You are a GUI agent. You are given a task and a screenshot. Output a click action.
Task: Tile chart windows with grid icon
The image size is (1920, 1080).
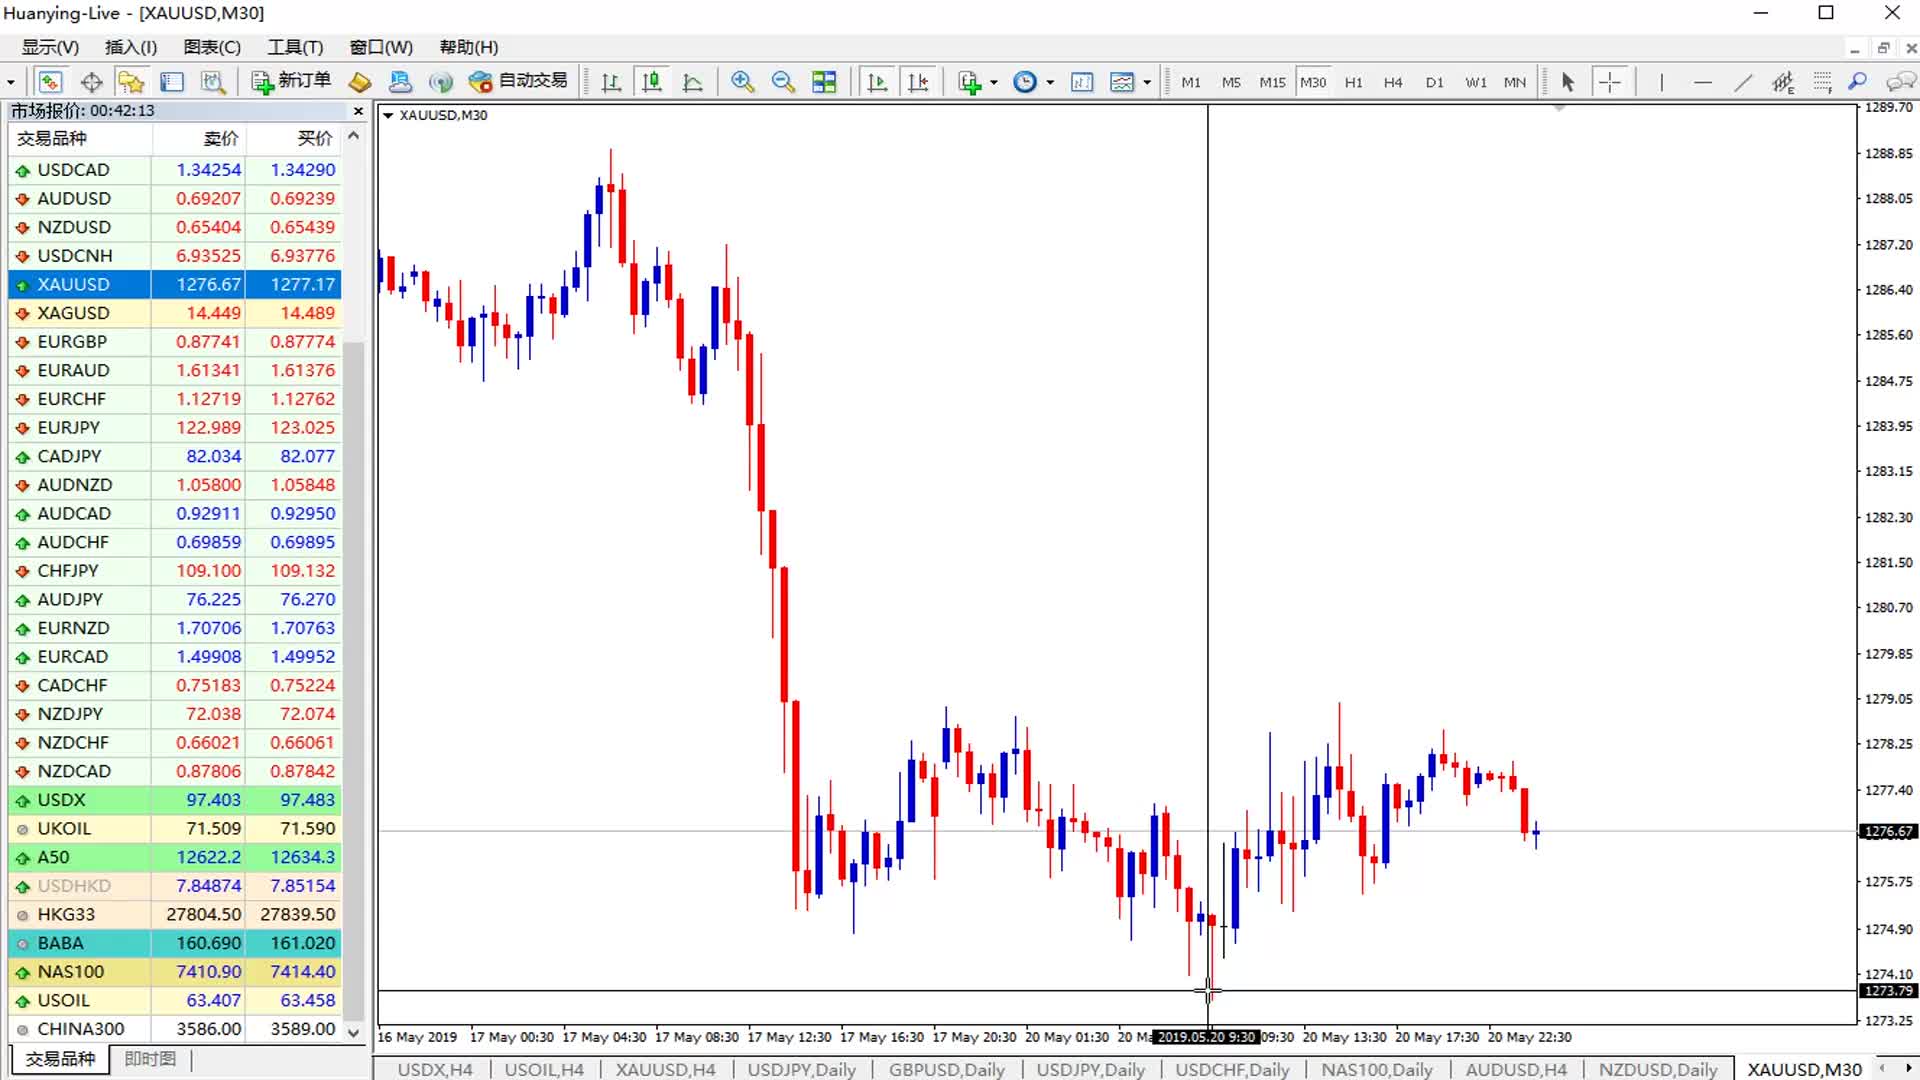[824, 82]
